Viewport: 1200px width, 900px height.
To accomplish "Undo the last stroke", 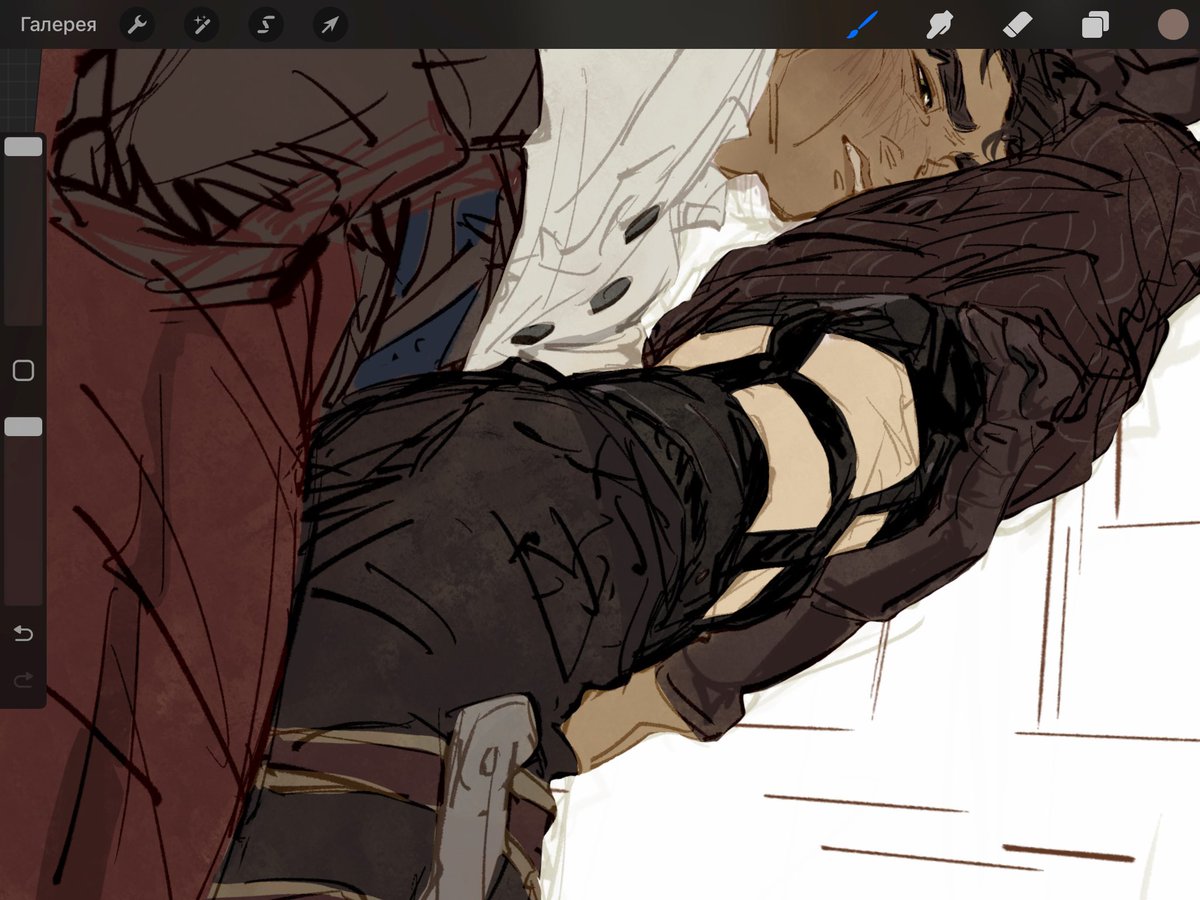I will pyautogui.click(x=23, y=634).
